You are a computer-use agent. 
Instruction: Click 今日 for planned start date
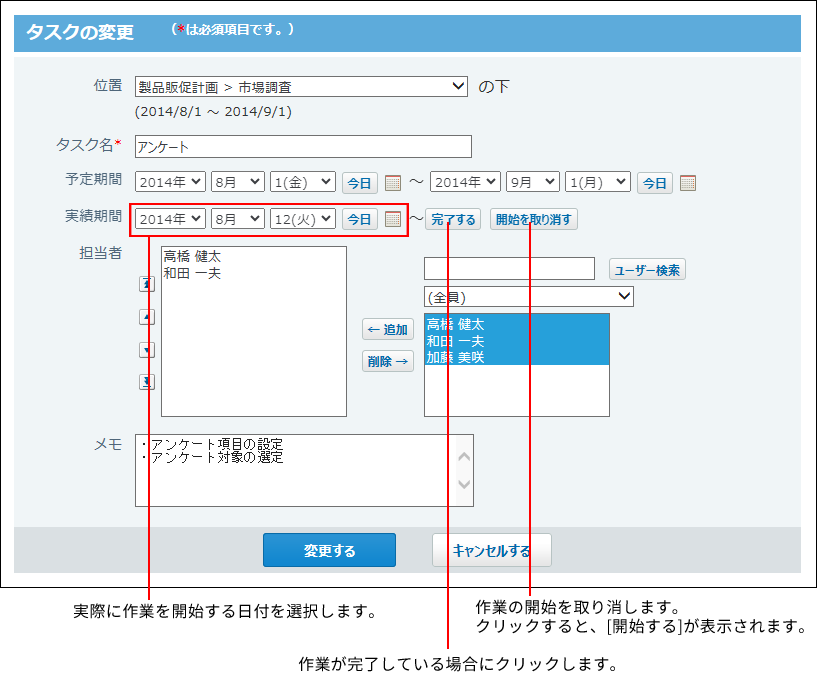tap(360, 183)
